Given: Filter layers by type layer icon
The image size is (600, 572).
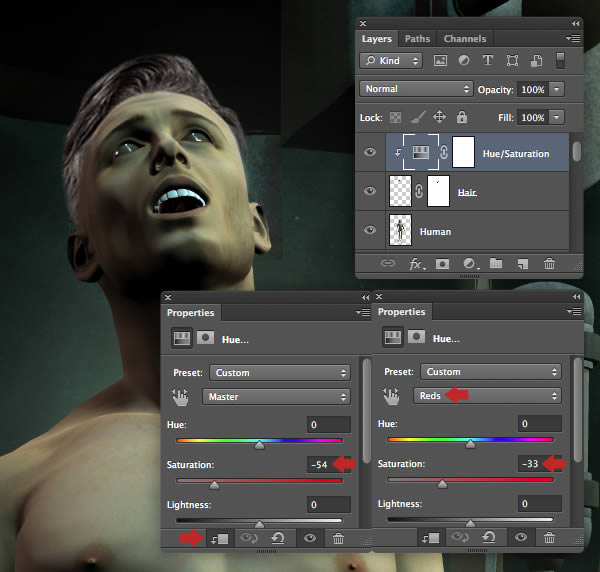Looking at the screenshot, I should [x=488, y=60].
